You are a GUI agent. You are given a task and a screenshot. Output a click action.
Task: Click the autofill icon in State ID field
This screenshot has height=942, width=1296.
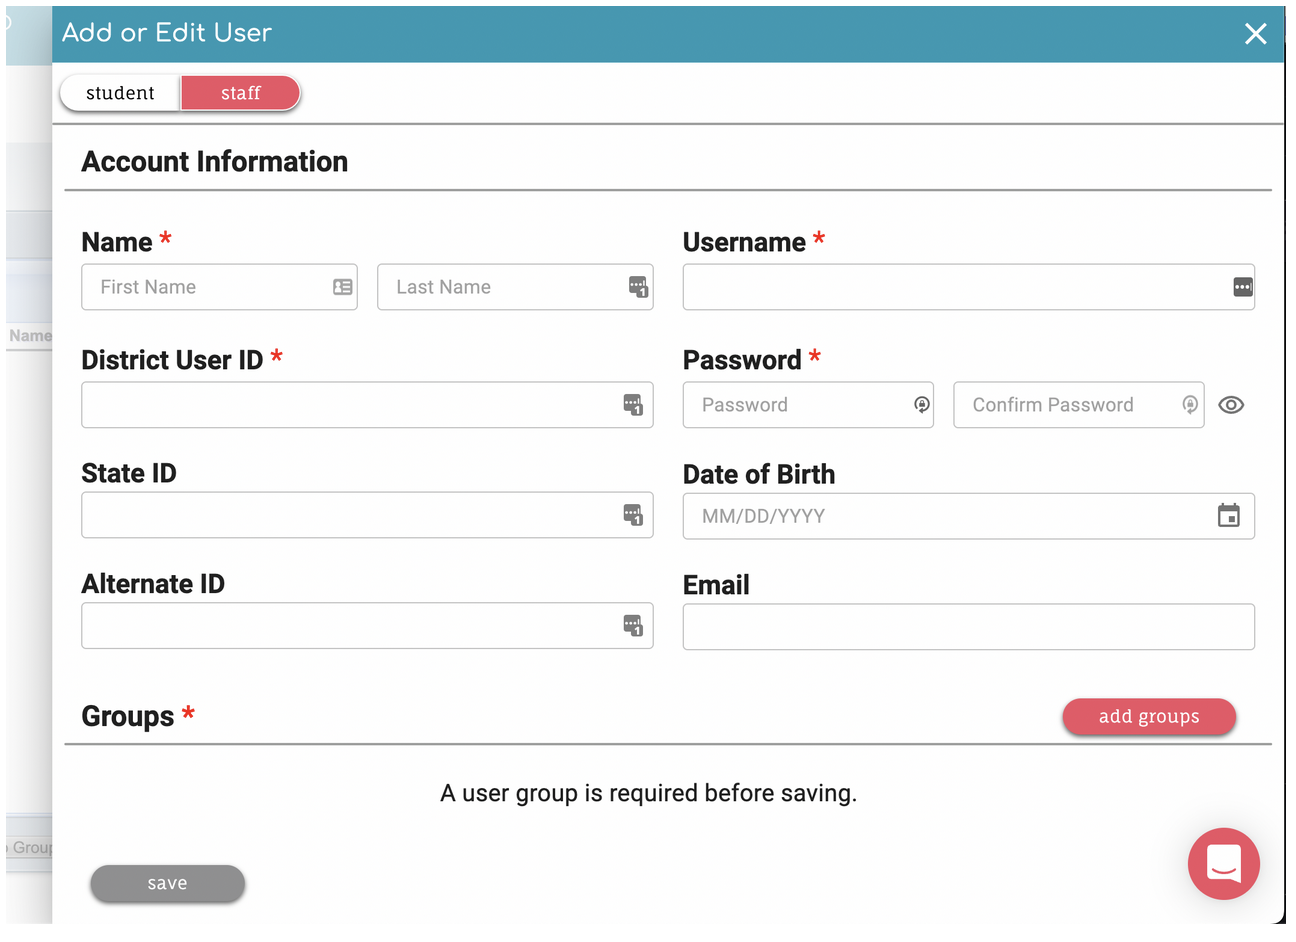click(633, 515)
